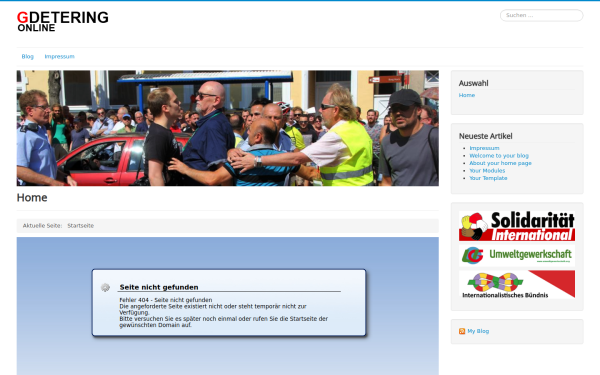Click the Neueste Artikel module heading
600x375 pixels.
485,136
